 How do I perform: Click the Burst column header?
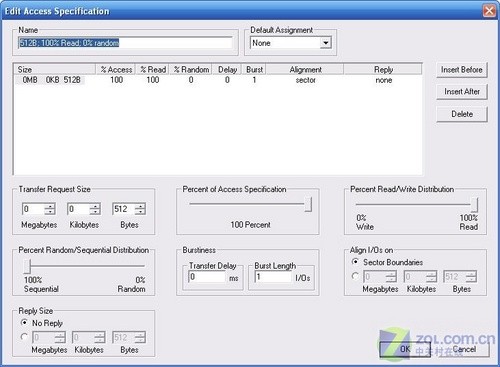coord(254,69)
